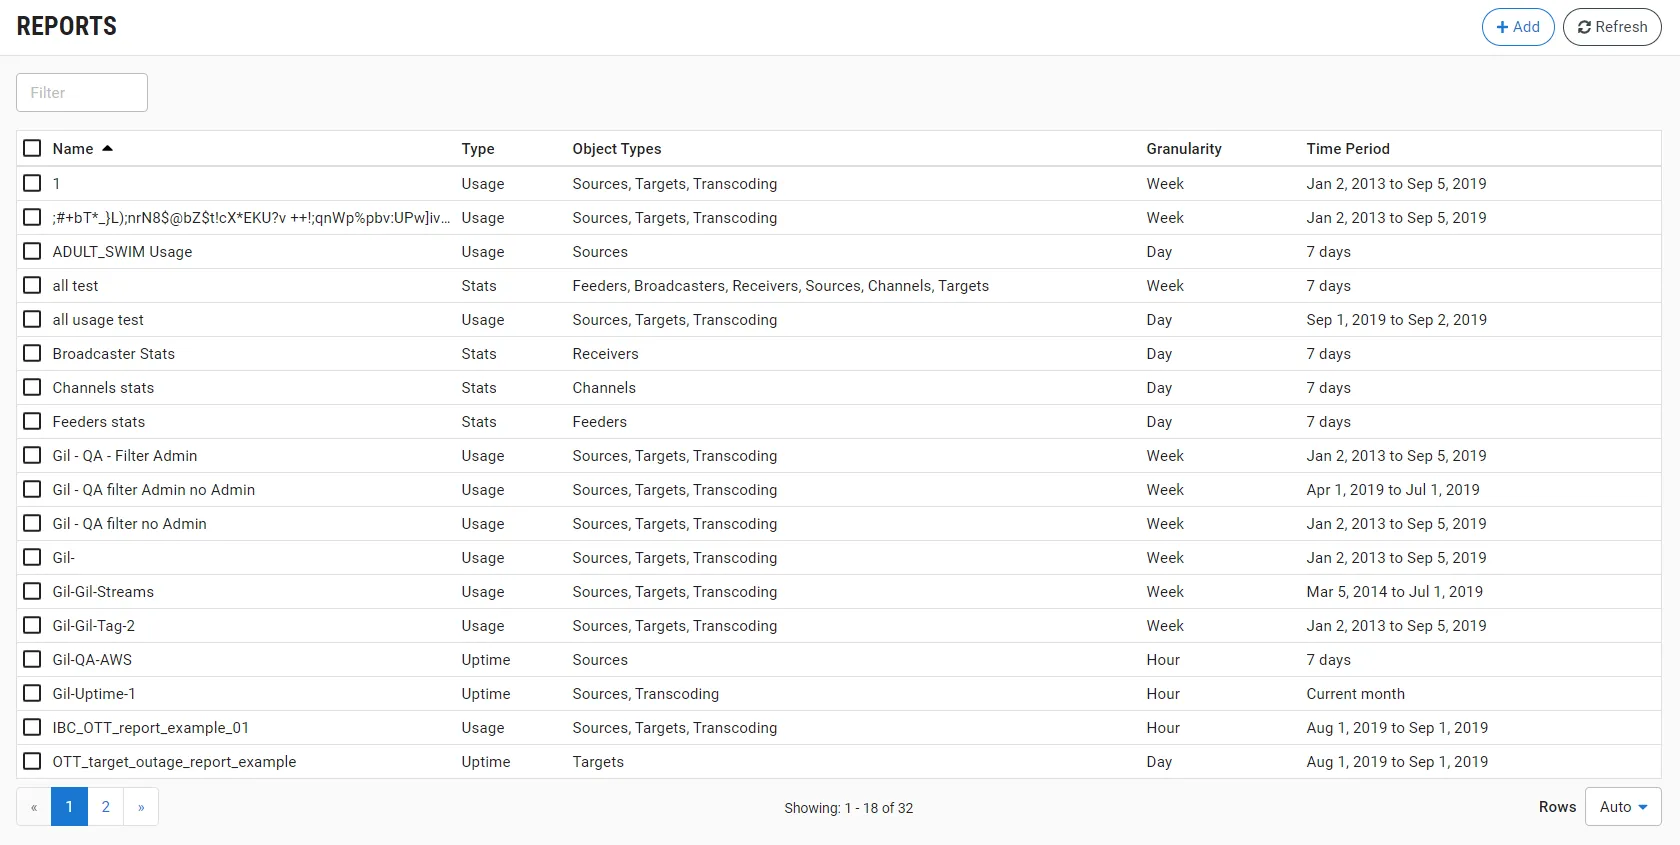The image size is (1680, 845).
Task: Open the Gil-Gil-Tag-2 report
Action: click(x=94, y=626)
